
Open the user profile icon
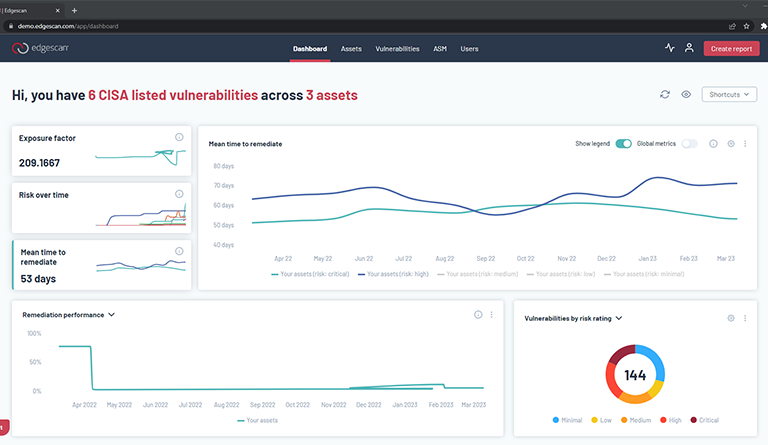click(689, 47)
